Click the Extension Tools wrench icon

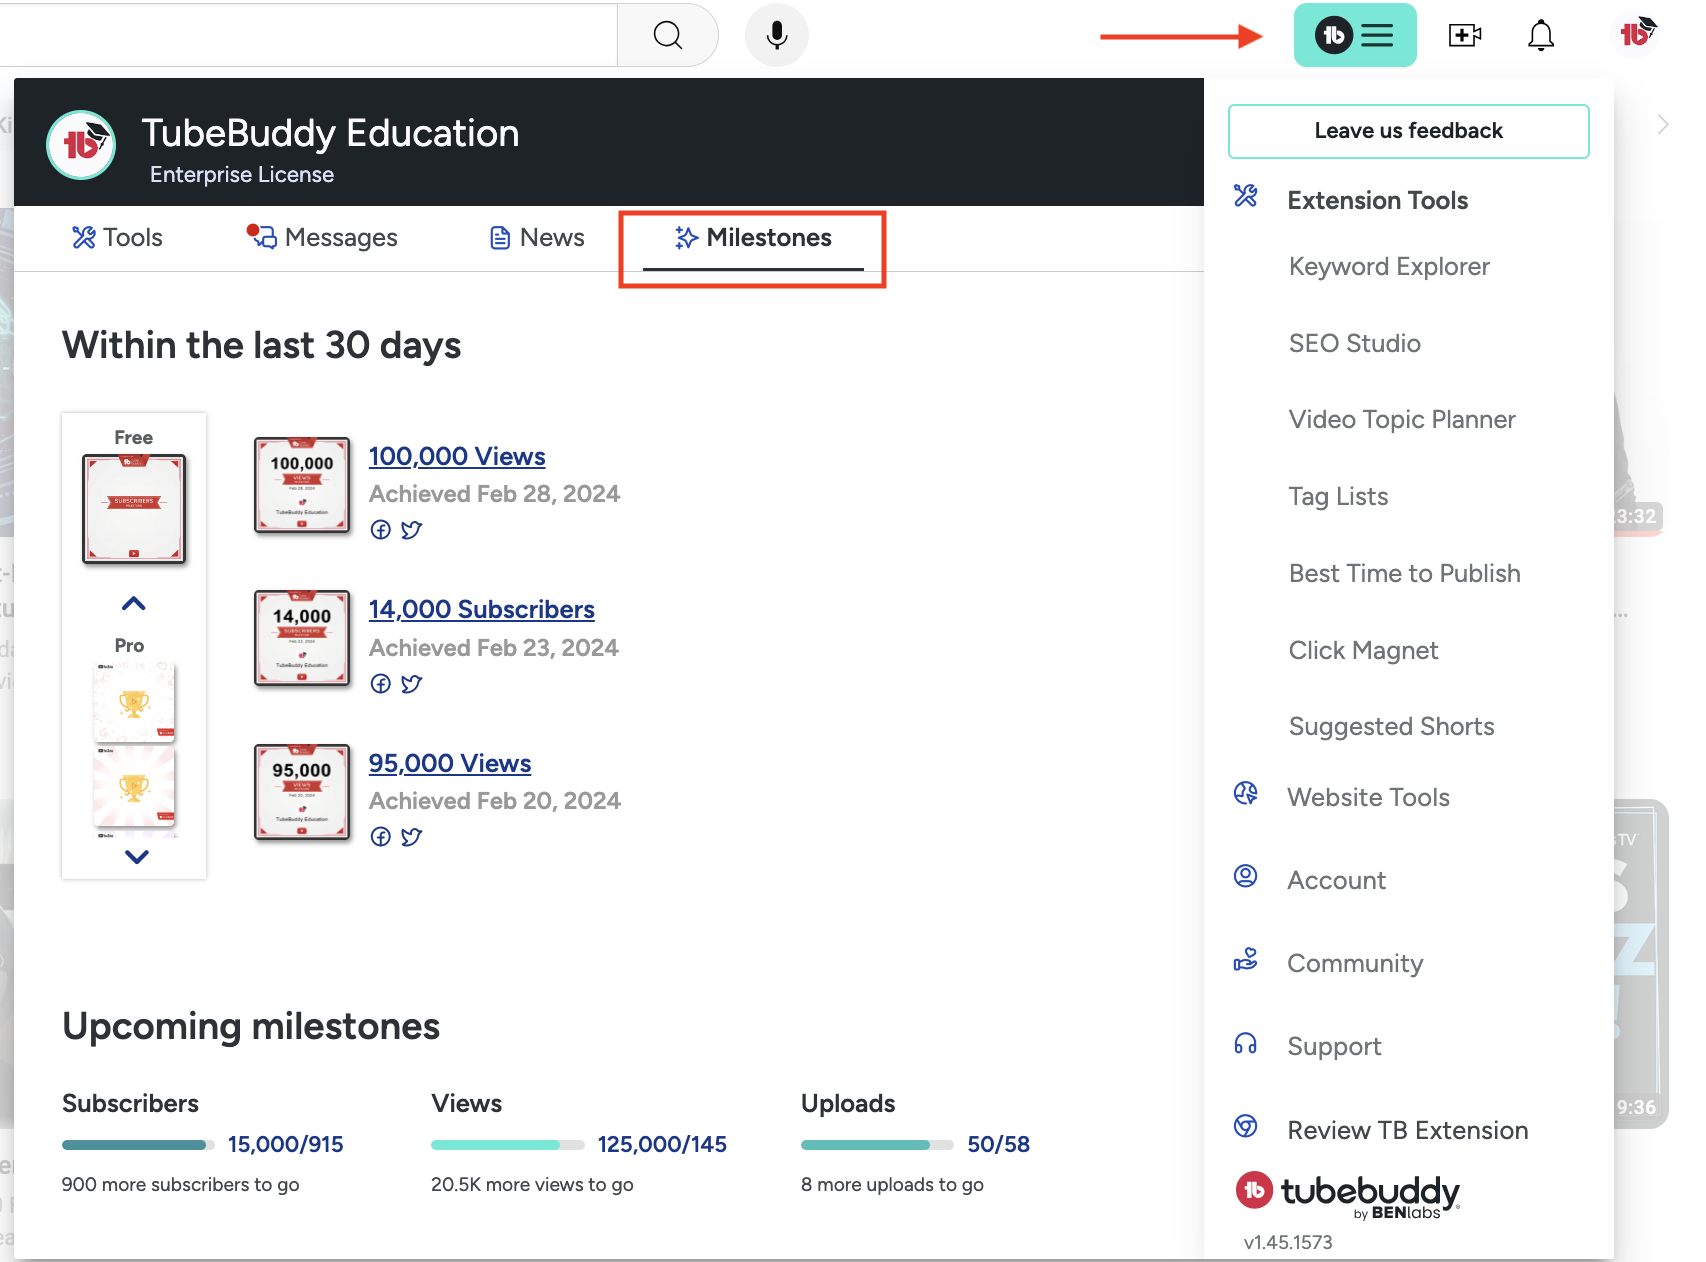(1245, 196)
